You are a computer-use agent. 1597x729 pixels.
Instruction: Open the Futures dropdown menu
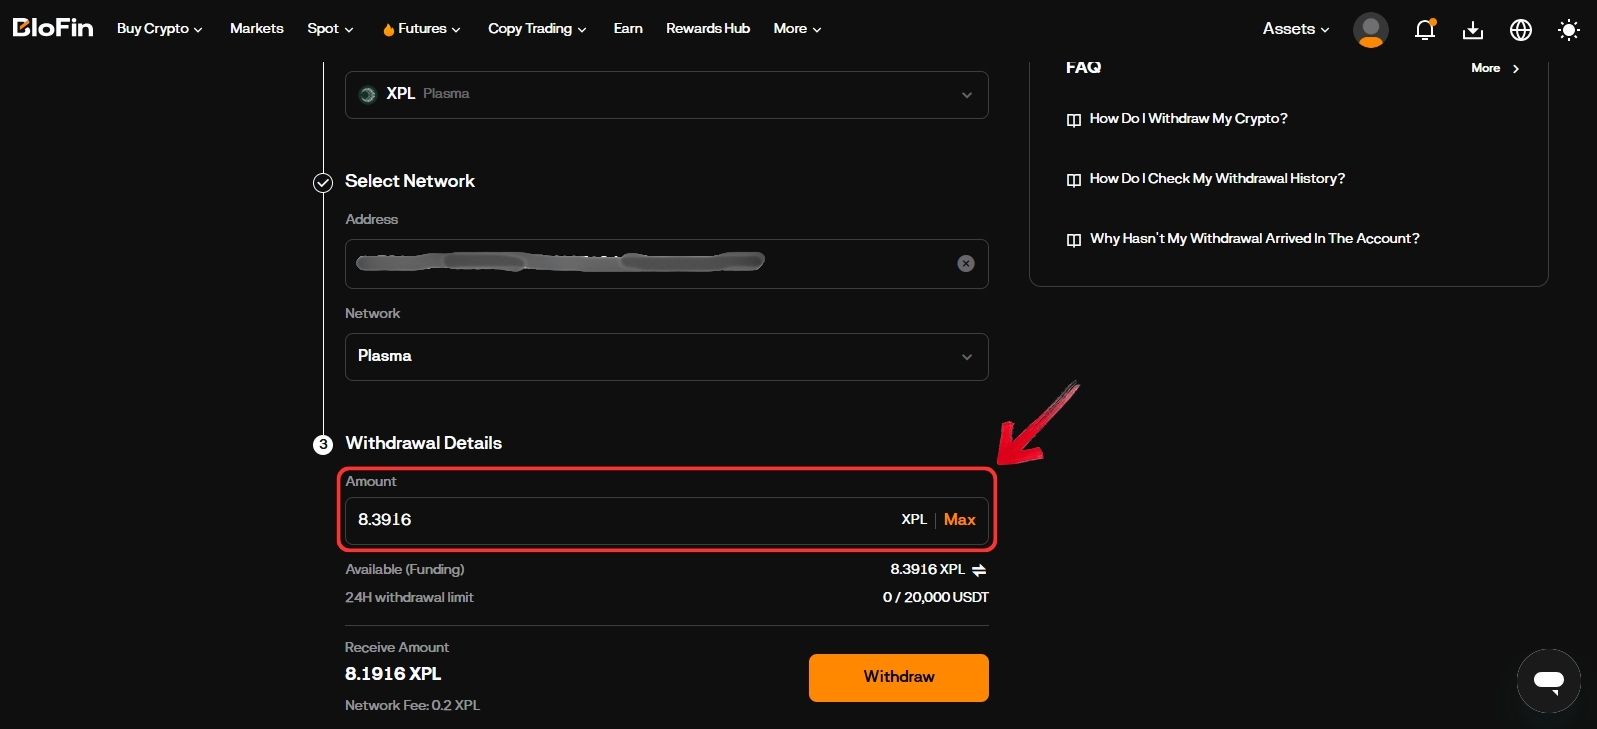[x=421, y=29]
